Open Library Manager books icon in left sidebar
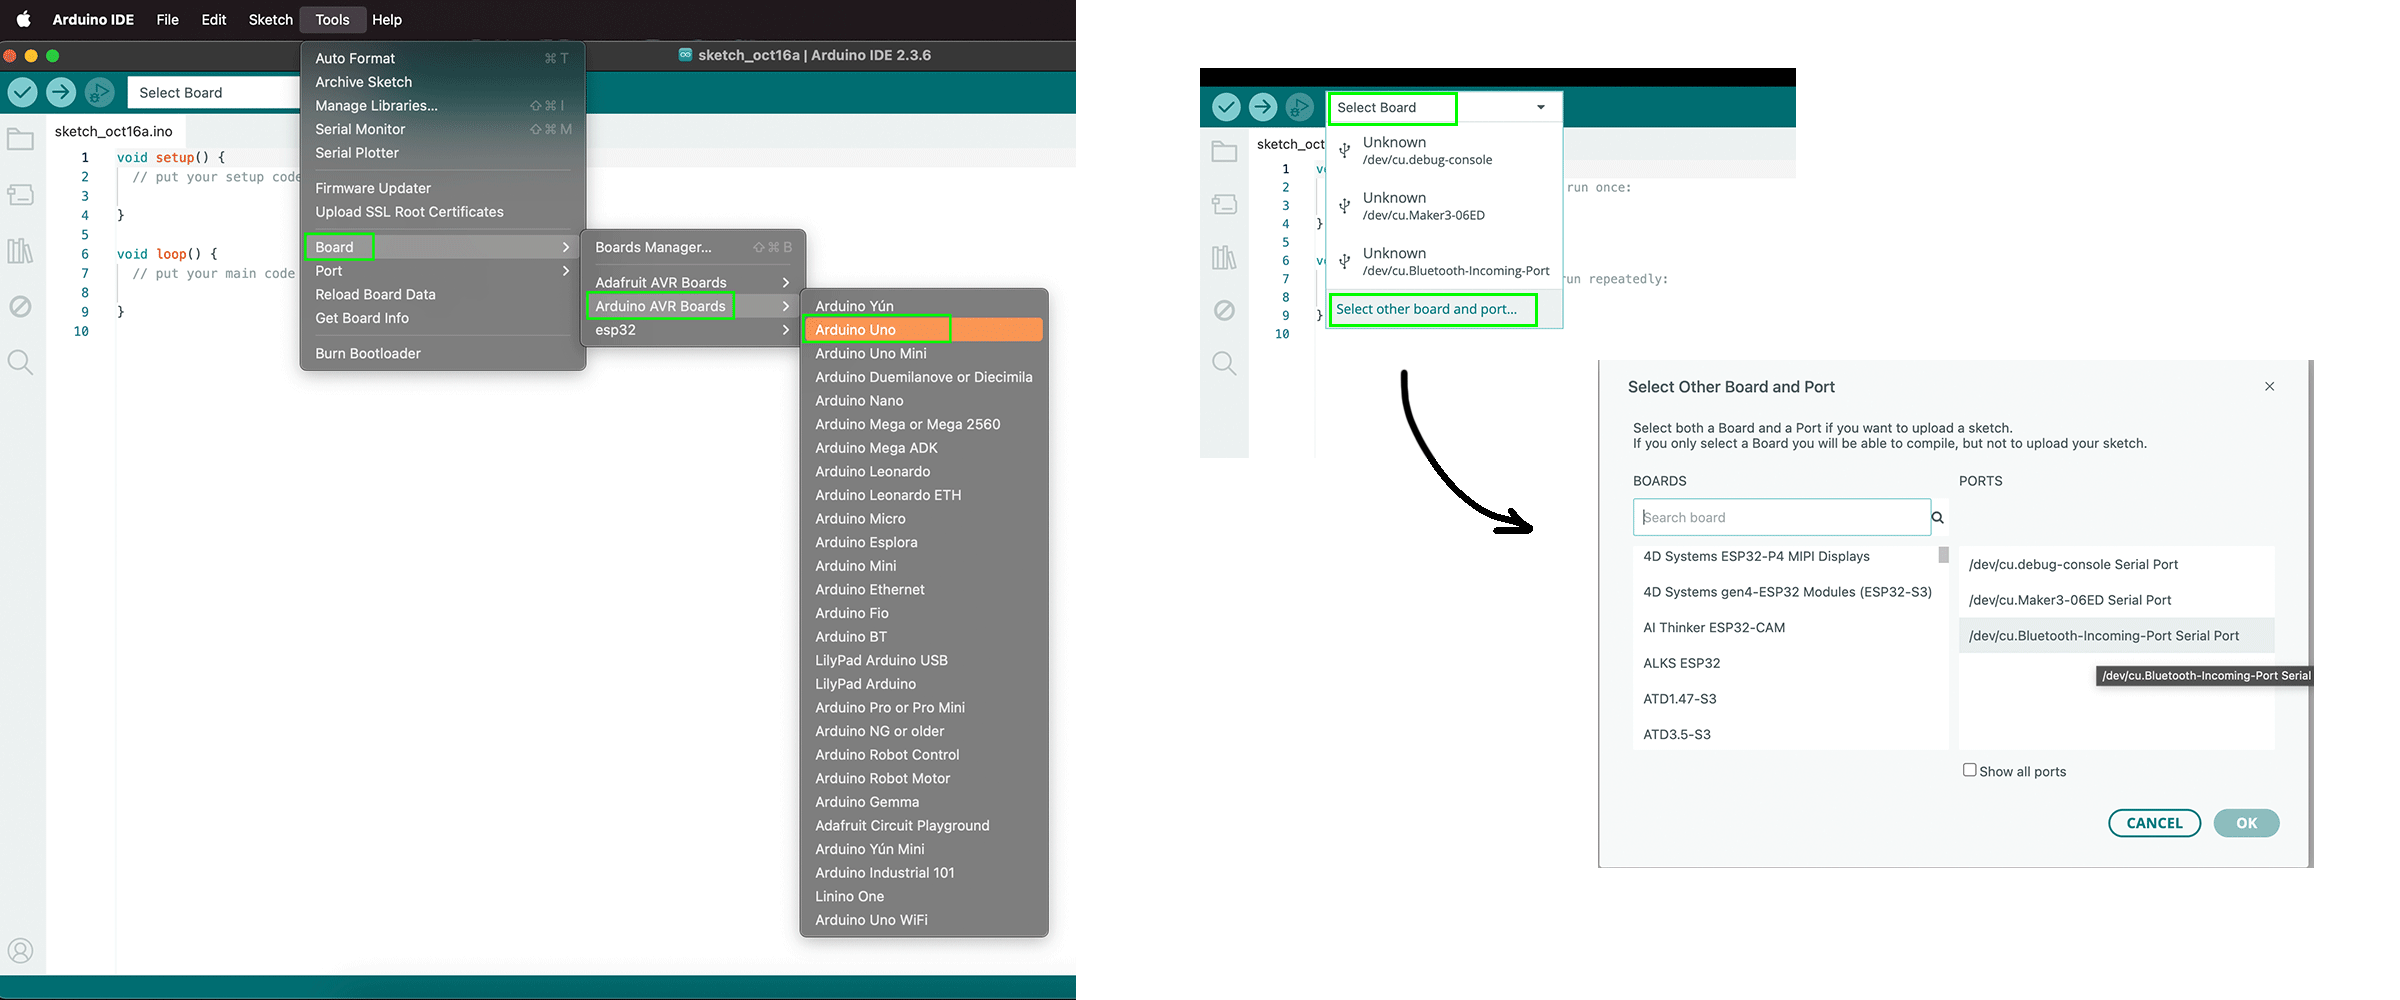The width and height of the screenshot is (2400, 1000). (x=20, y=250)
